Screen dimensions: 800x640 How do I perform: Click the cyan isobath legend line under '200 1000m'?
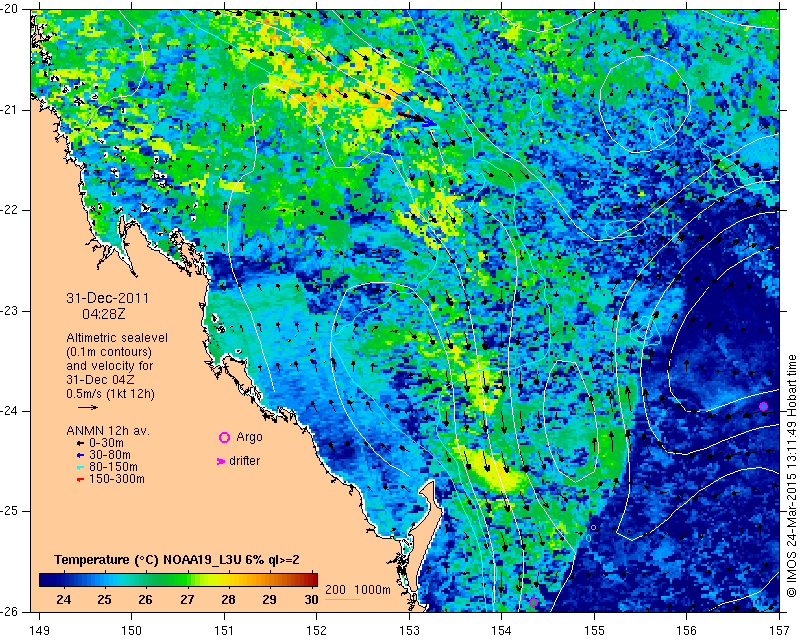pos(342,599)
